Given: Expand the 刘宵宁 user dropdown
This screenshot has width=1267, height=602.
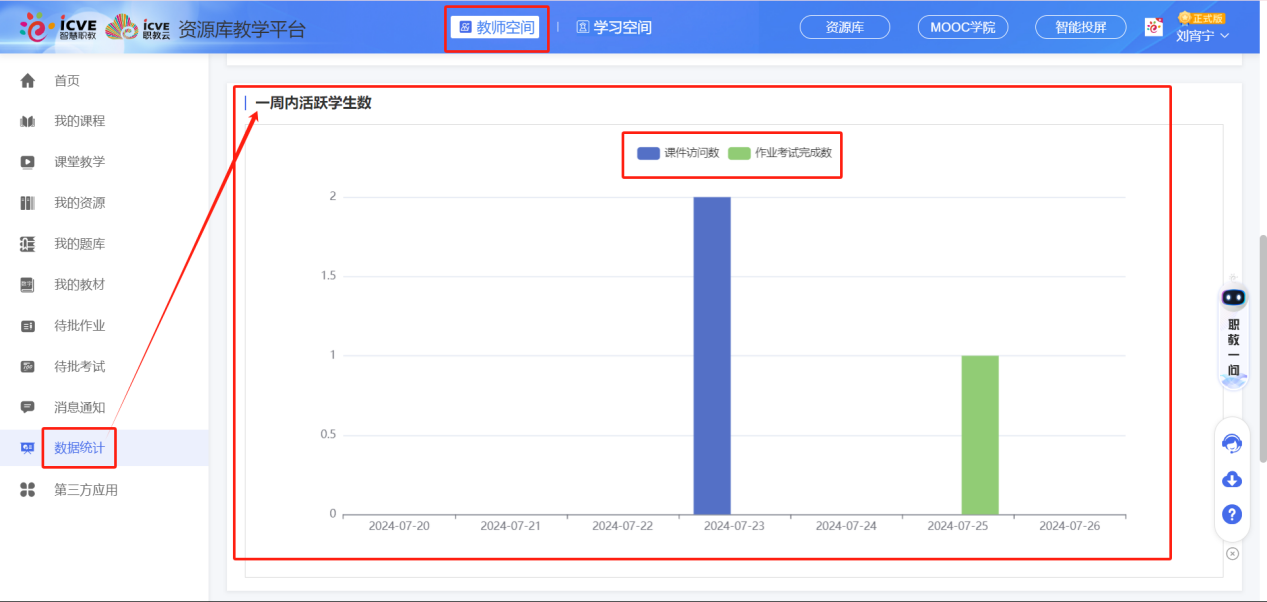Looking at the screenshot, I should tap(1202, 36).
